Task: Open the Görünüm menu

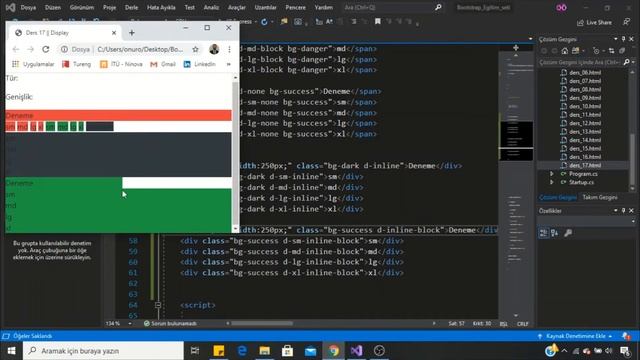Action: point(82,7)
